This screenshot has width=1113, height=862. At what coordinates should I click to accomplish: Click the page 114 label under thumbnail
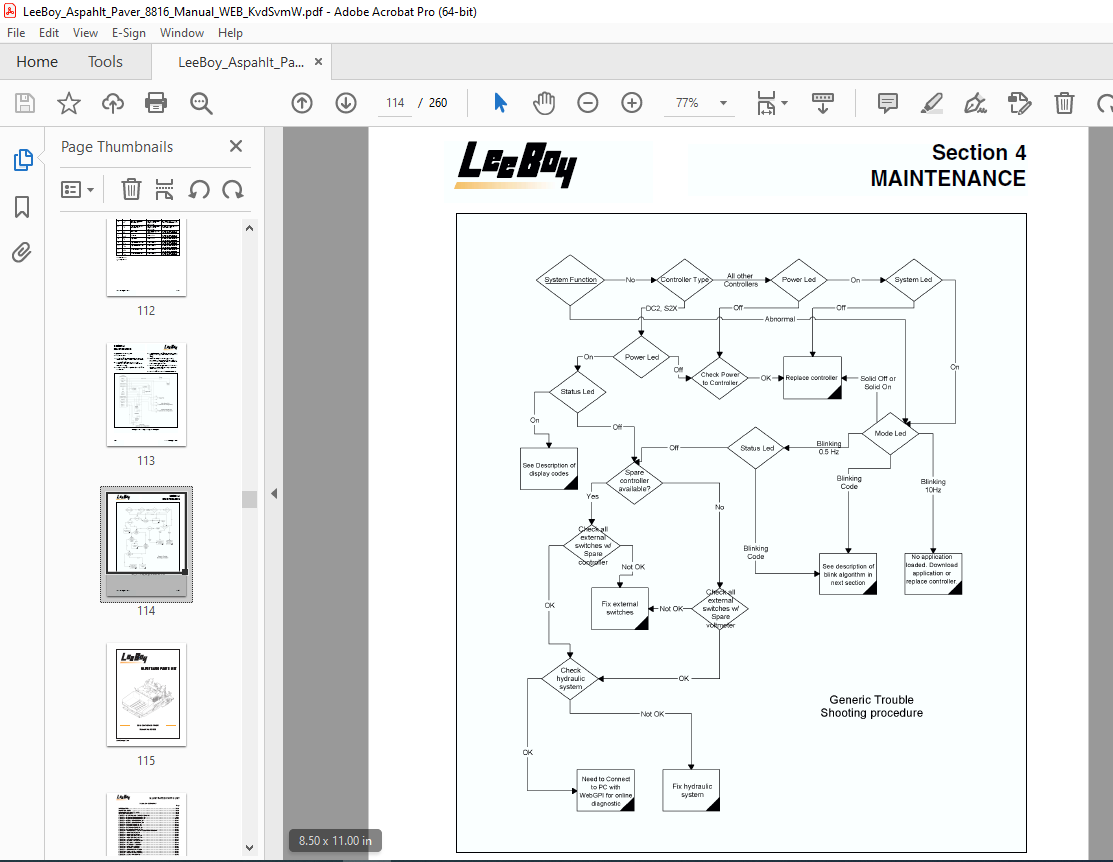click(x=146, y=611)
